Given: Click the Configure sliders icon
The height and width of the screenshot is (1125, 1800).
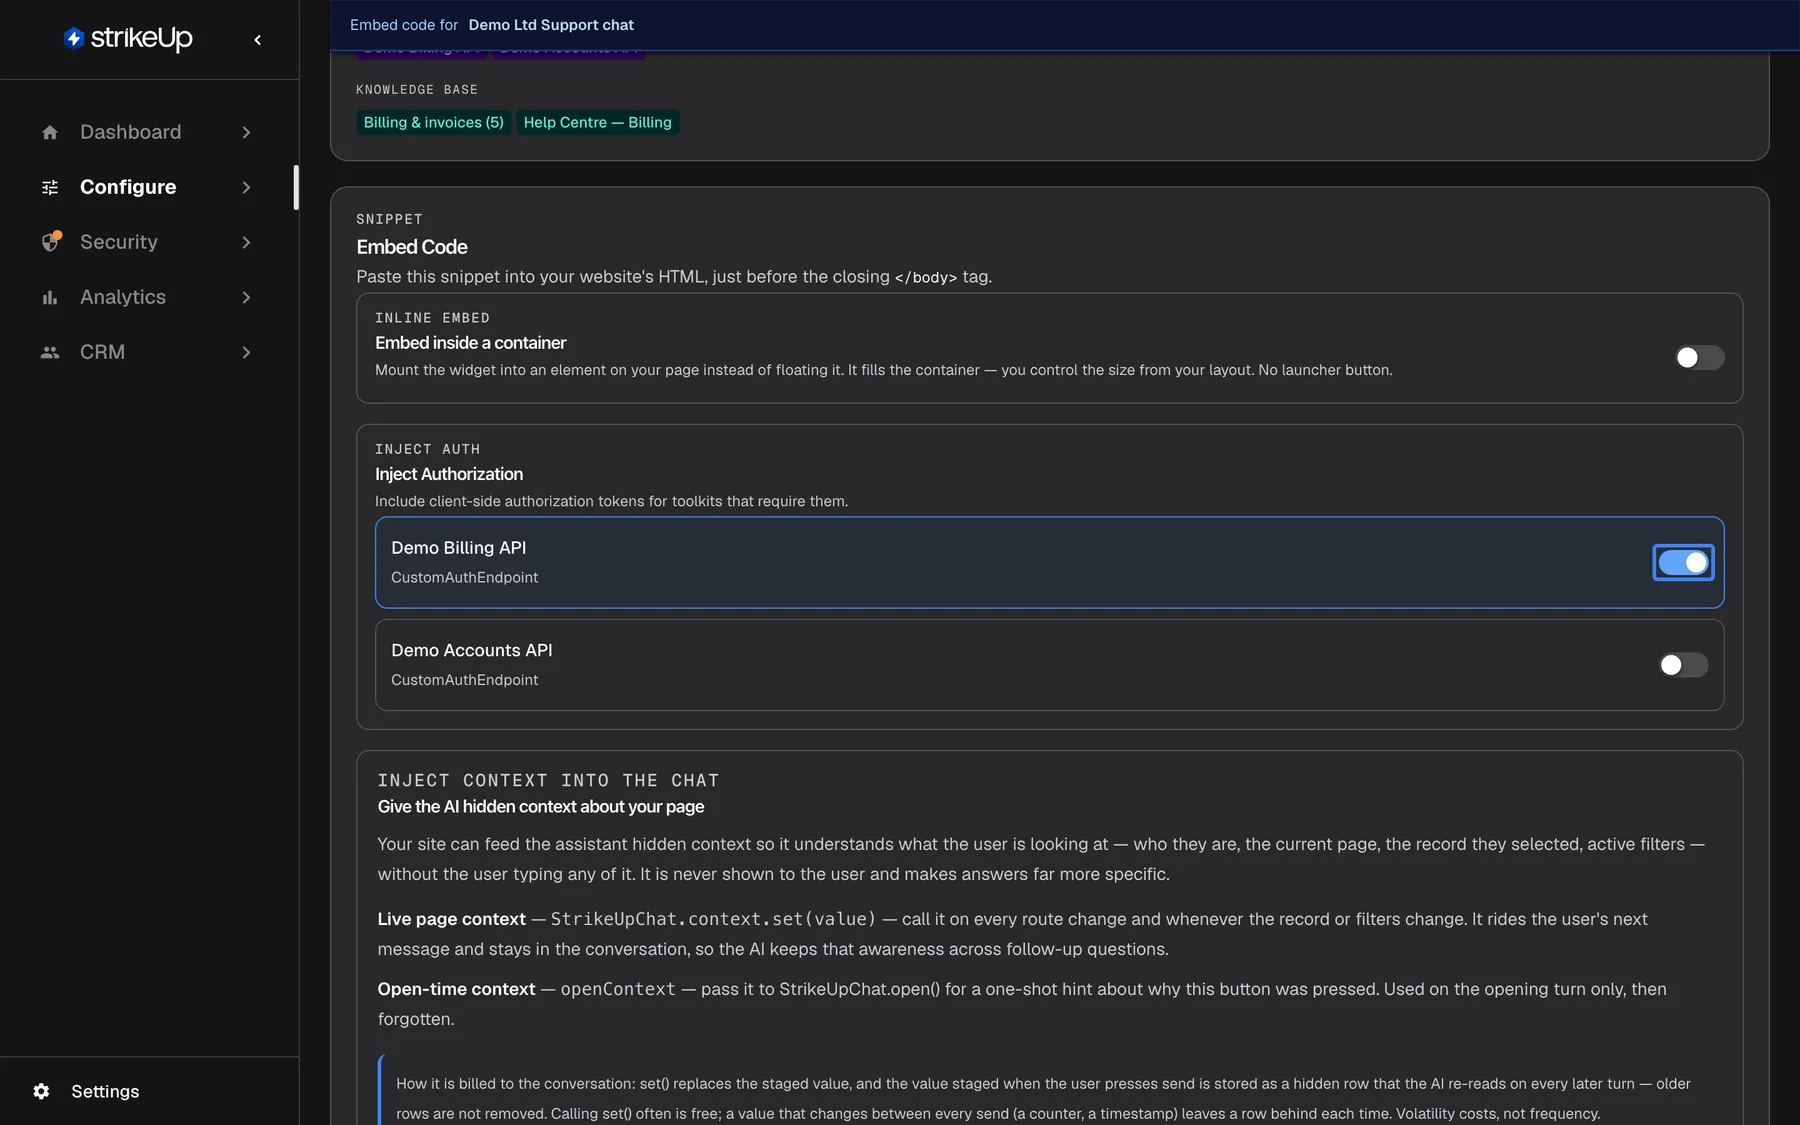Looking at the screenshot, I should pyautogui.click(x=50, y=187).
